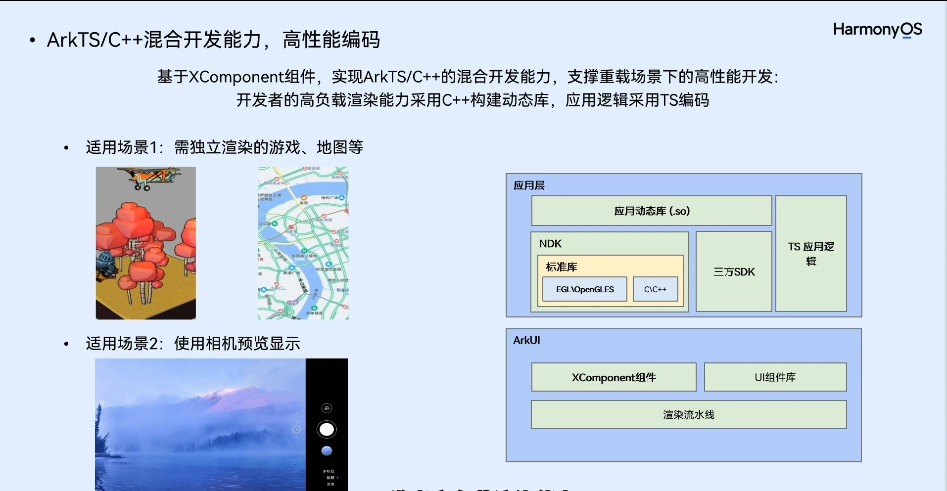The image size is (947, 491).
Task: Click the 'EGL\OpenGLES' box
Action: pyautogui.click(x=585, y=289)
